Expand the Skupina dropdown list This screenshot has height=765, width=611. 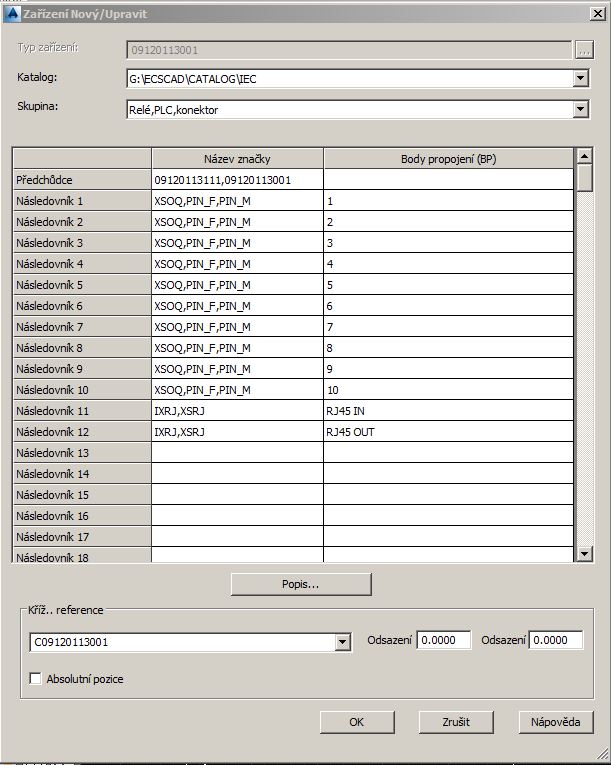point(580,109)
